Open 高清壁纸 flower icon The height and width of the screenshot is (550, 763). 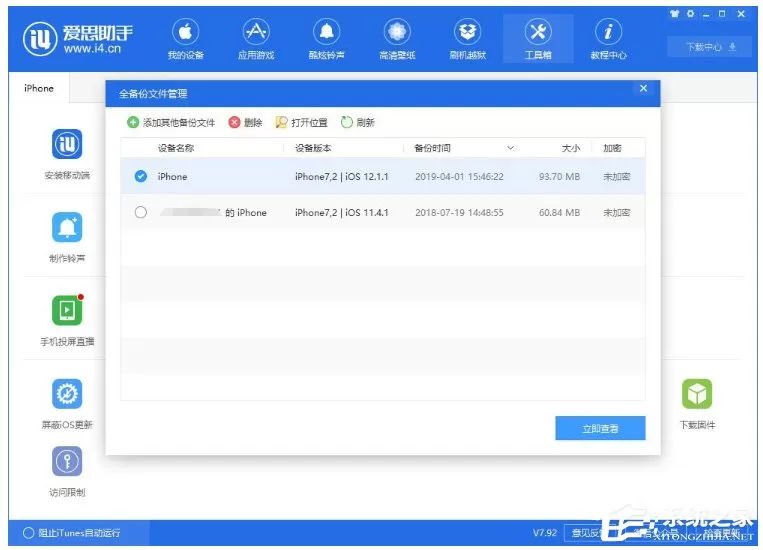pos(397,33)
